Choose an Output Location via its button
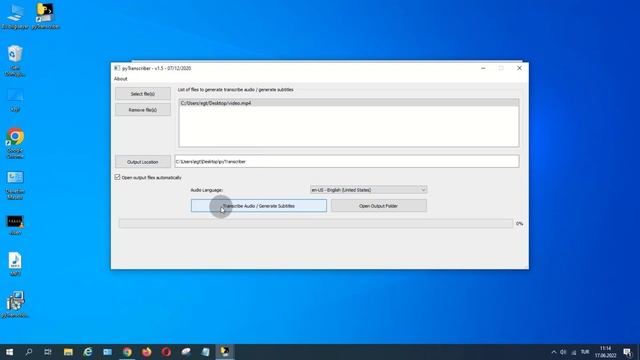This screenshot has width=640, height=360. [142, 162]
